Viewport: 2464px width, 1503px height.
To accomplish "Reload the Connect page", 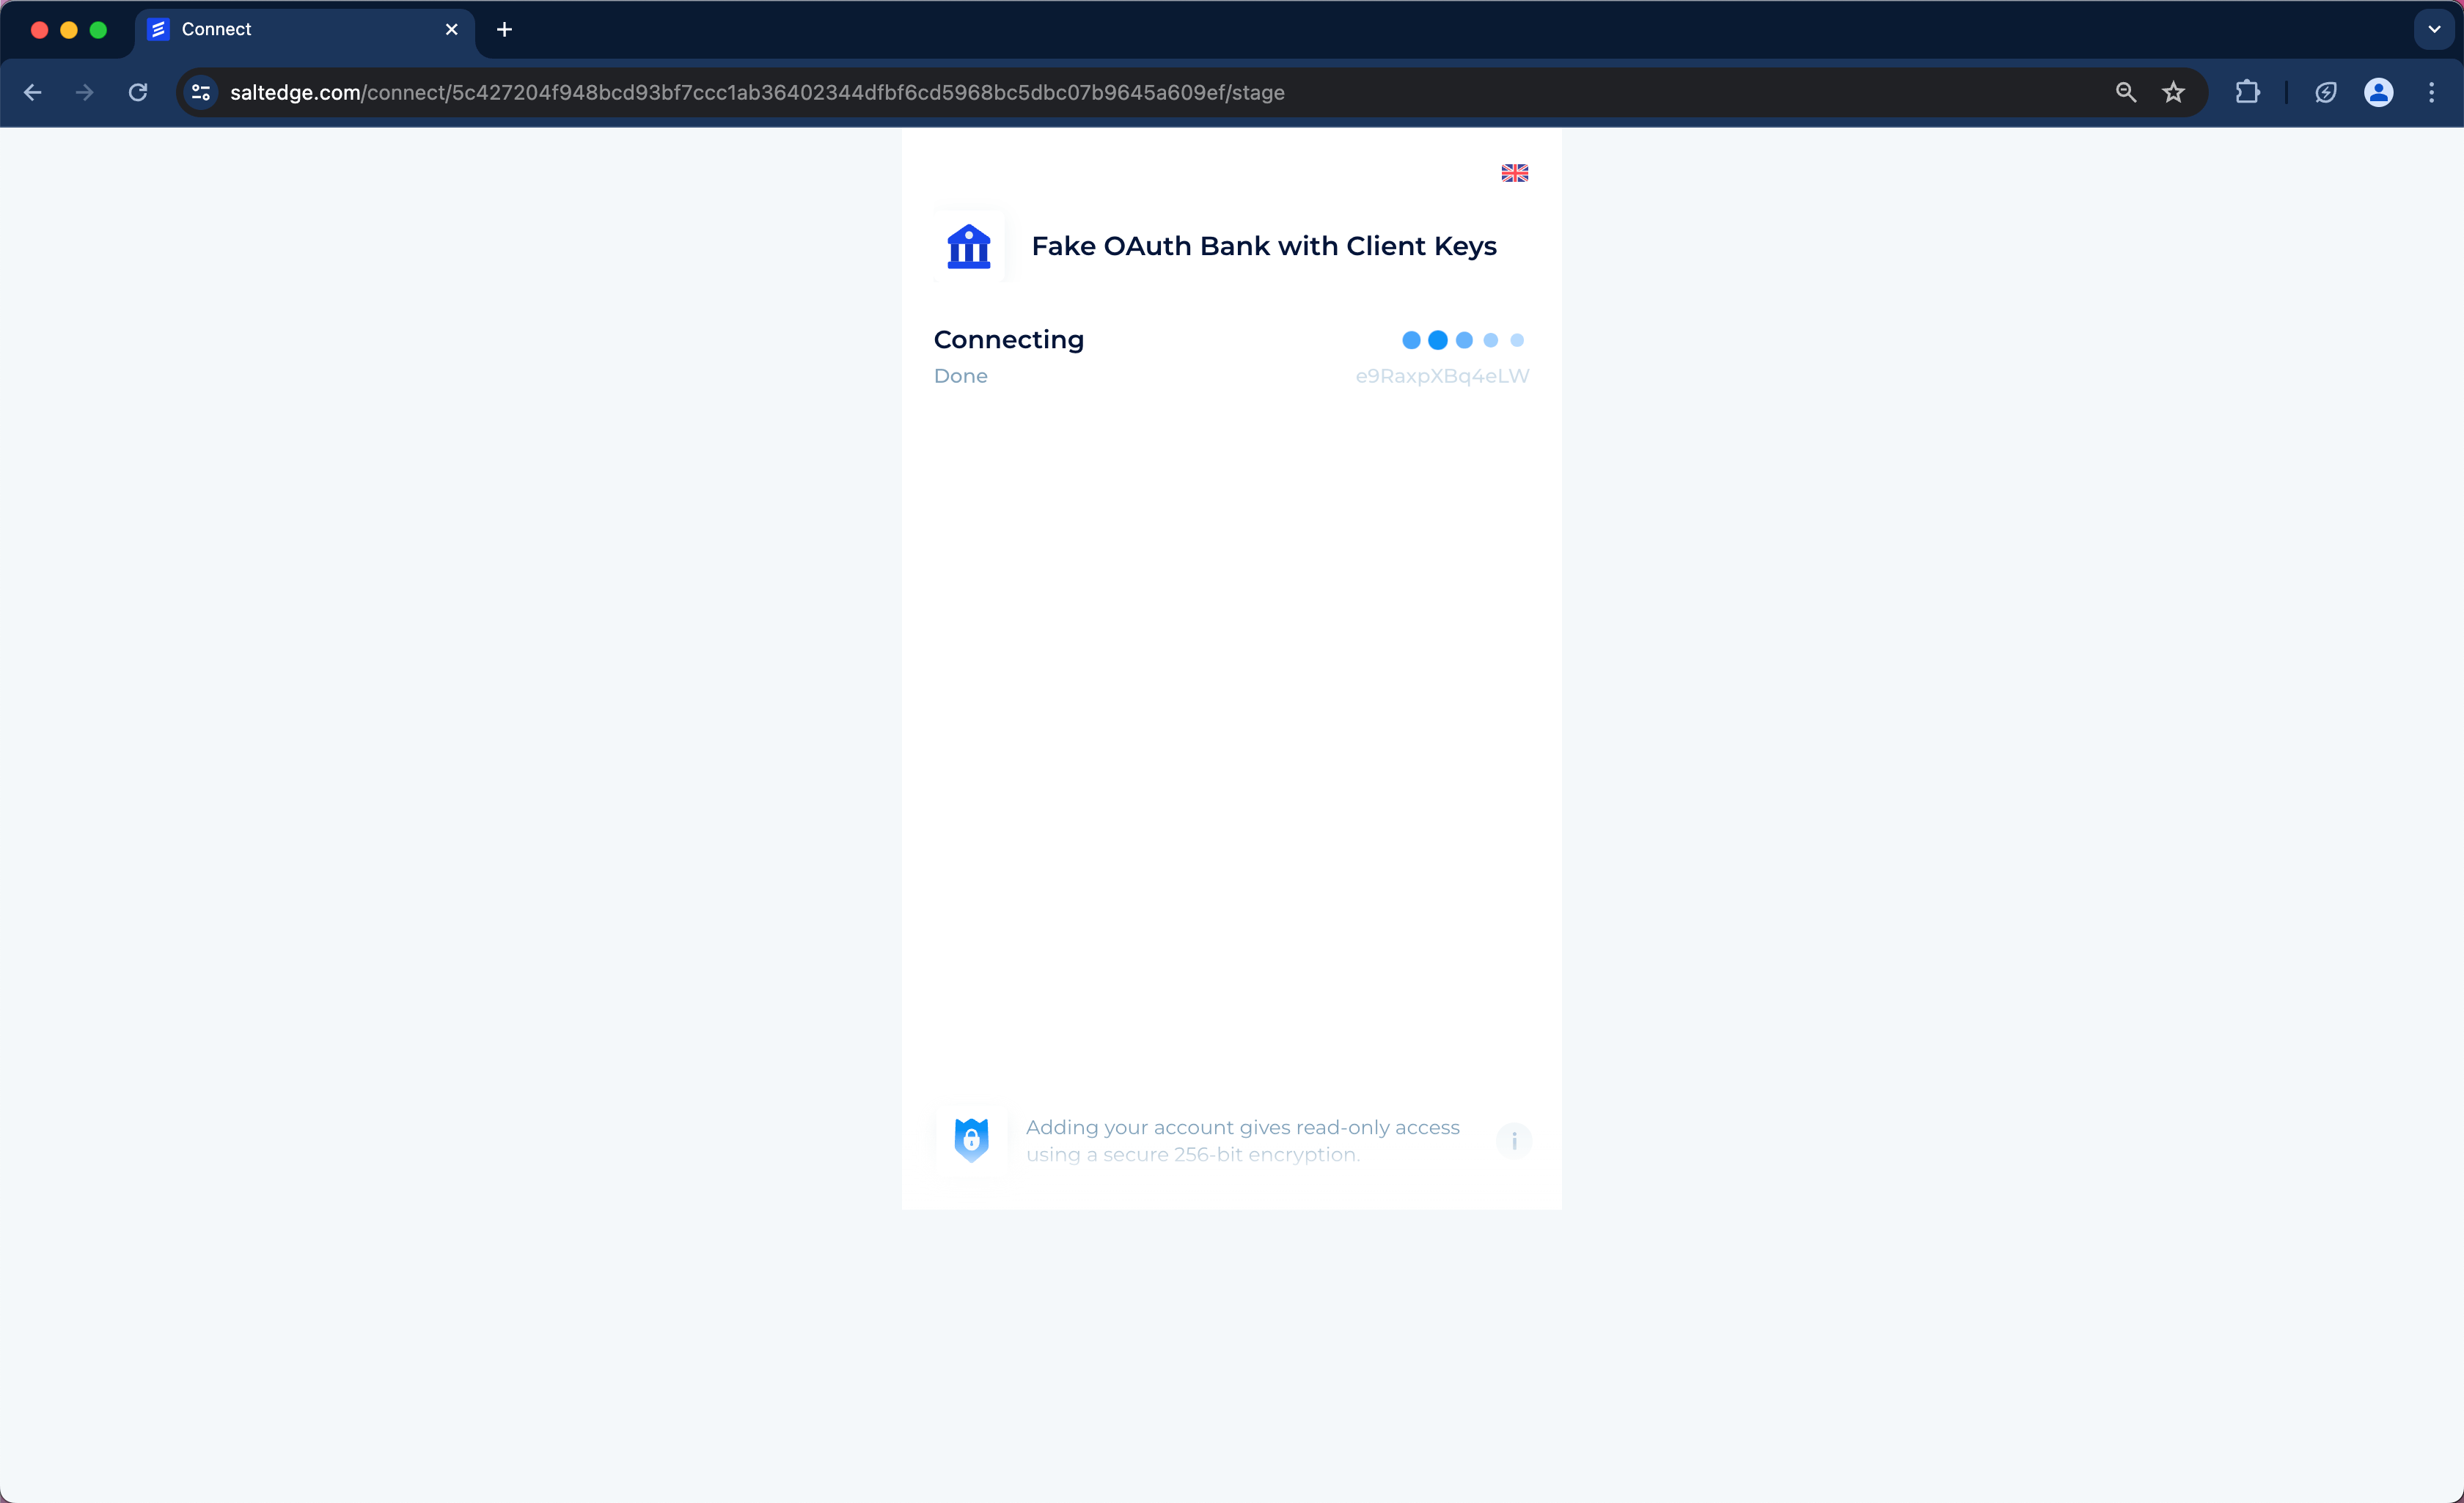I will tap(138, 92).
